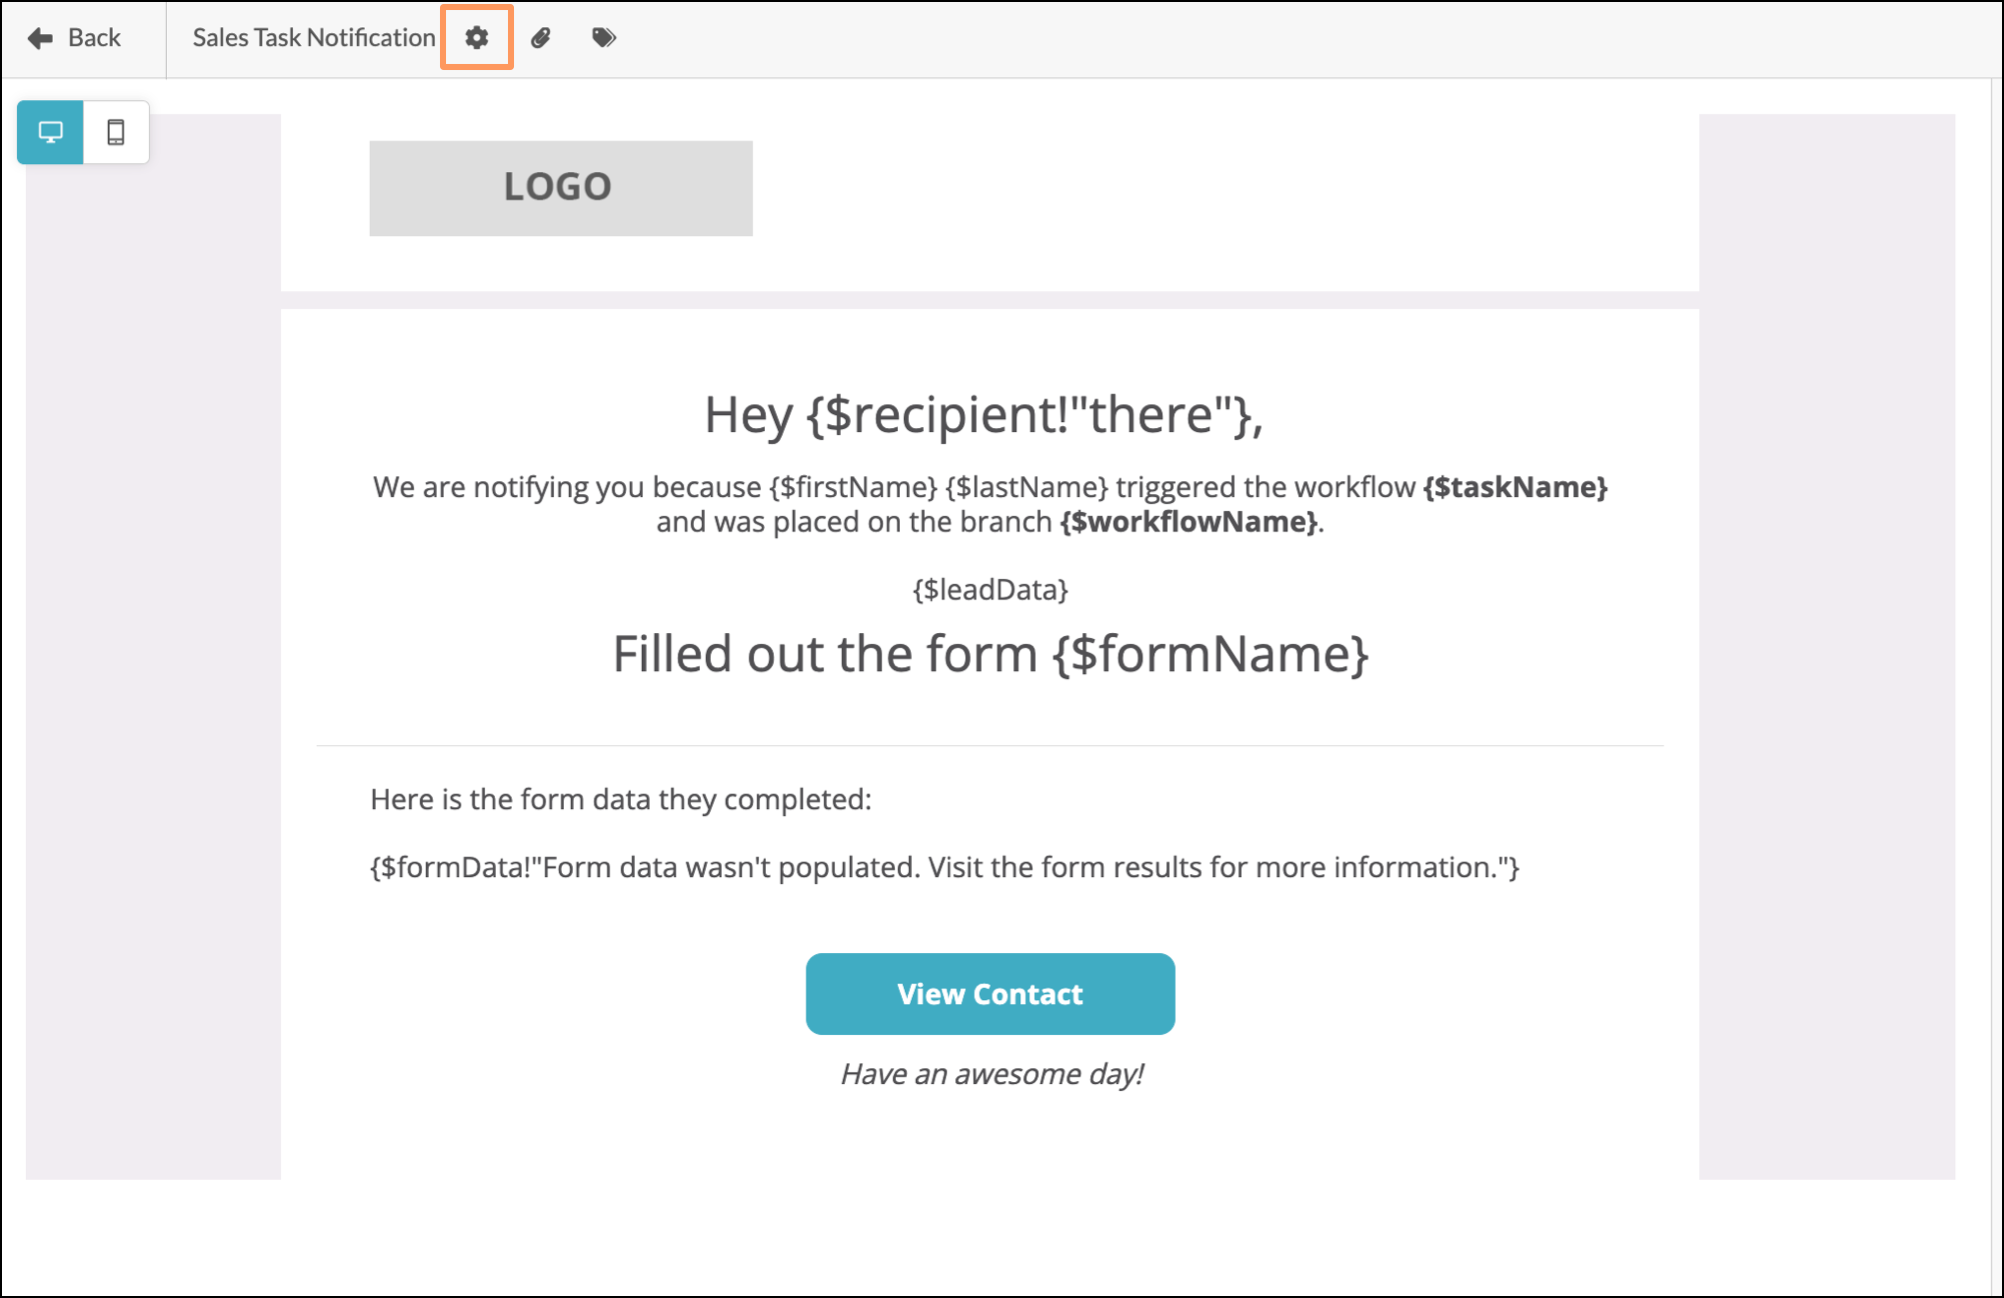Select the {$leadData} placeholder text
Screen dimensions: 2004x1298
coord(990,590)
